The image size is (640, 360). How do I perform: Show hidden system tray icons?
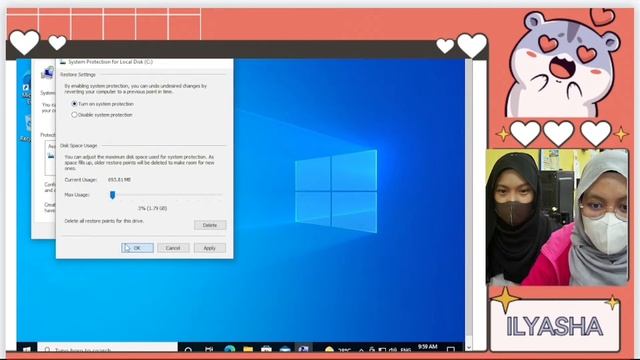361,349
